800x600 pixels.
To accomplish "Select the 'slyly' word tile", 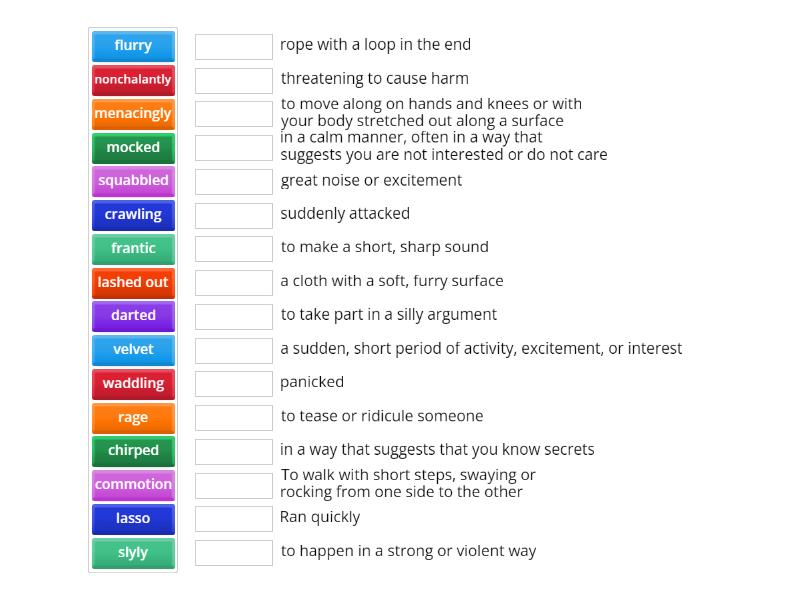I will pos(133,552).
